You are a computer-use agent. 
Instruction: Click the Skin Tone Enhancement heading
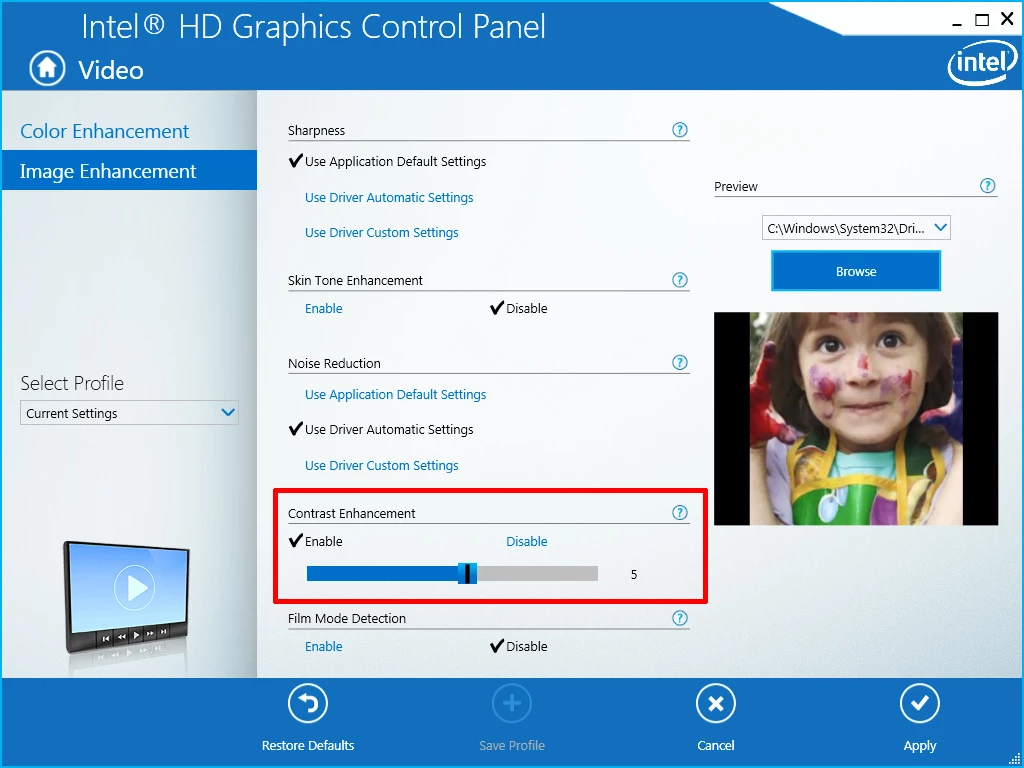355,280
